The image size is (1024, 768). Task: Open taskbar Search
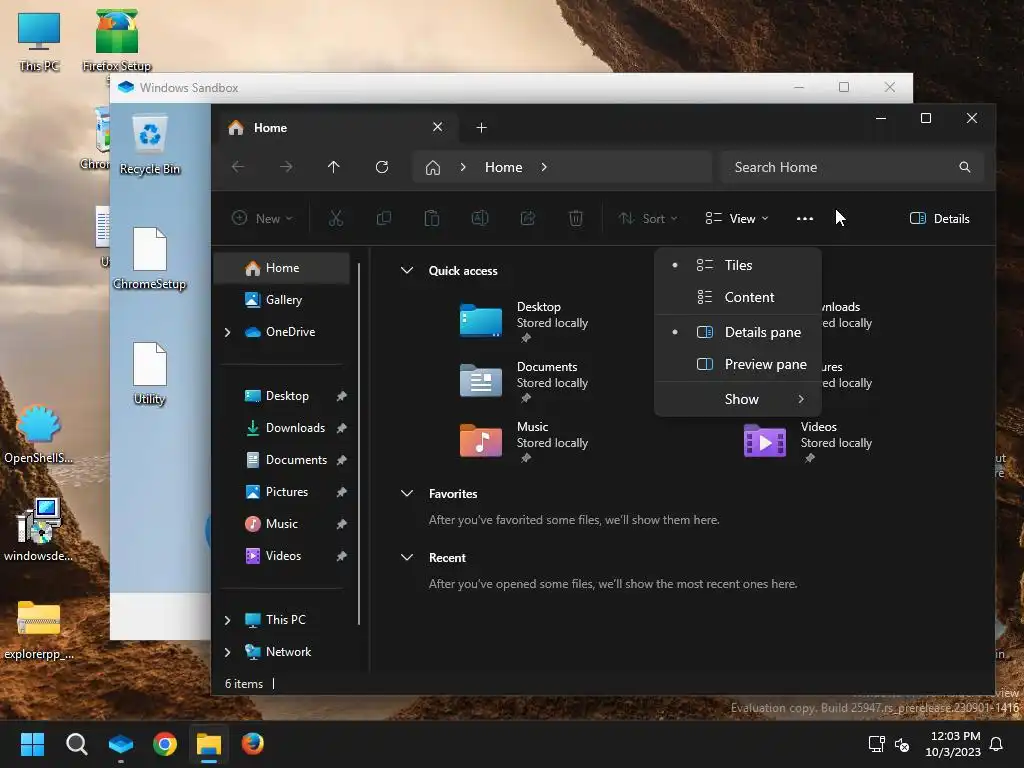[76, 744]
